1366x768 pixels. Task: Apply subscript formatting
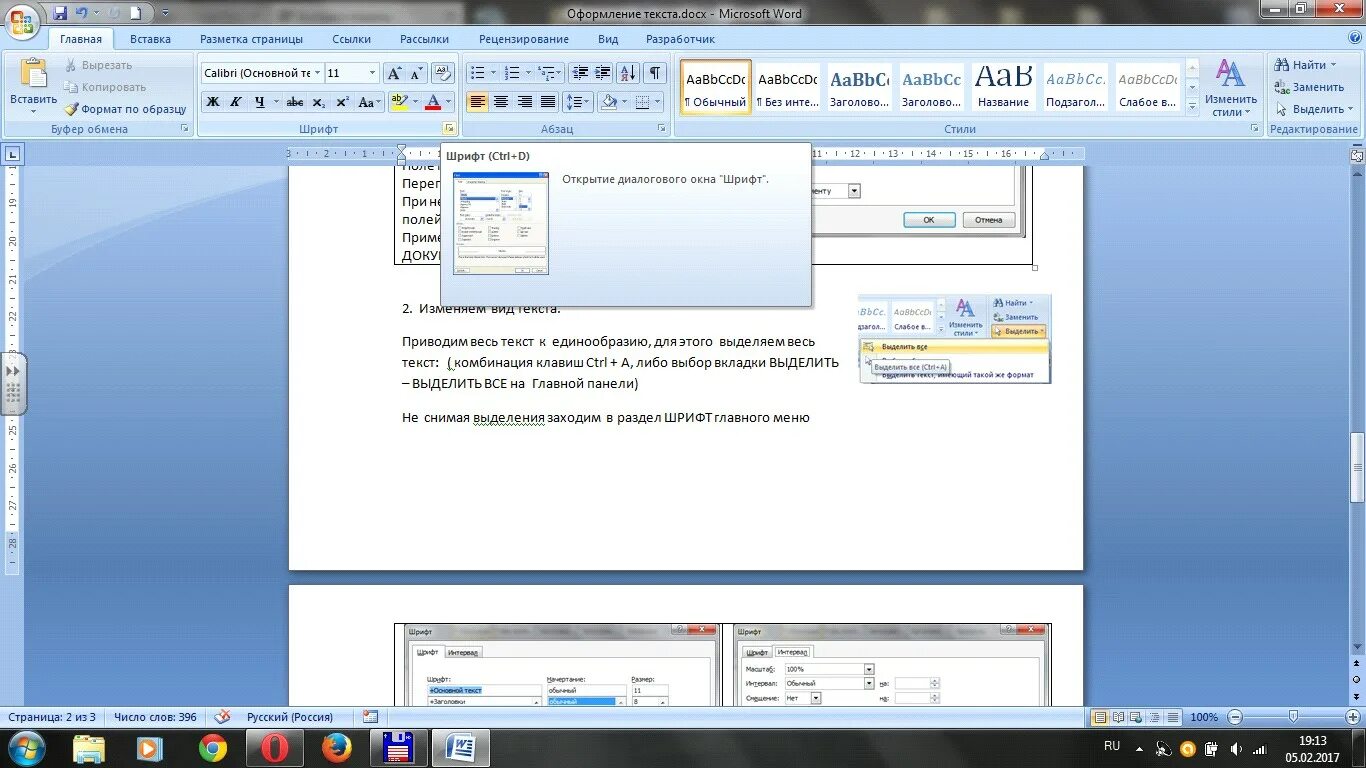pyautogui.click(x=318, y=102)
